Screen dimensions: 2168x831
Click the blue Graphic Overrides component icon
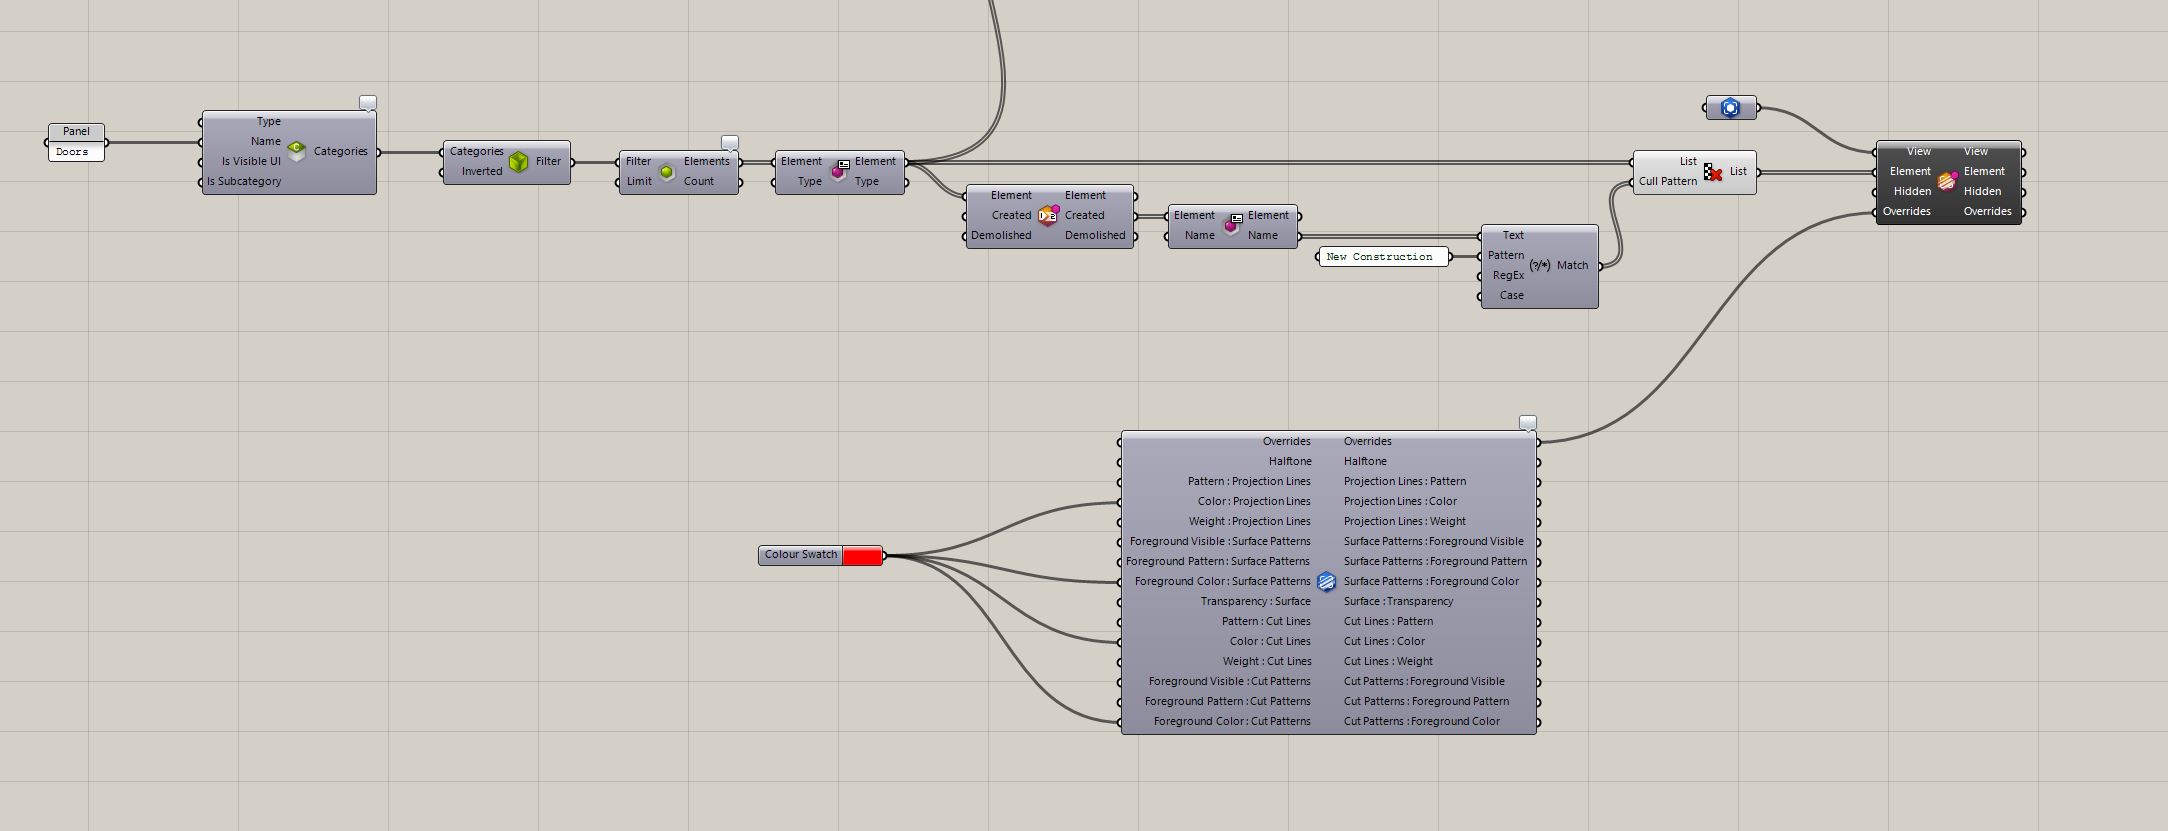1326,581
